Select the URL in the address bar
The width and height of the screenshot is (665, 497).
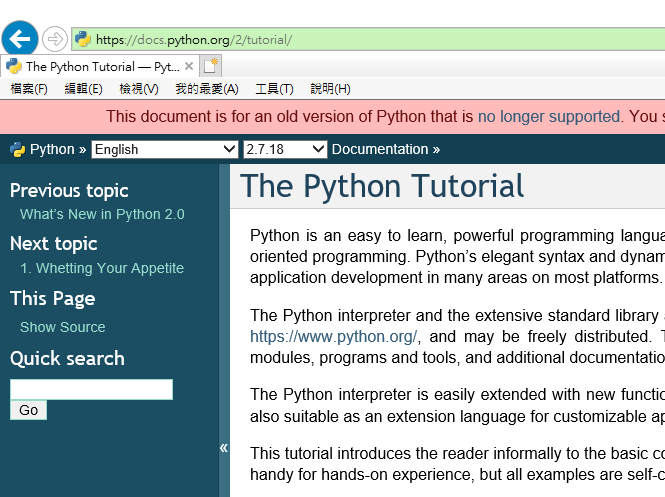pyautogui.click(x=194, y=40)
